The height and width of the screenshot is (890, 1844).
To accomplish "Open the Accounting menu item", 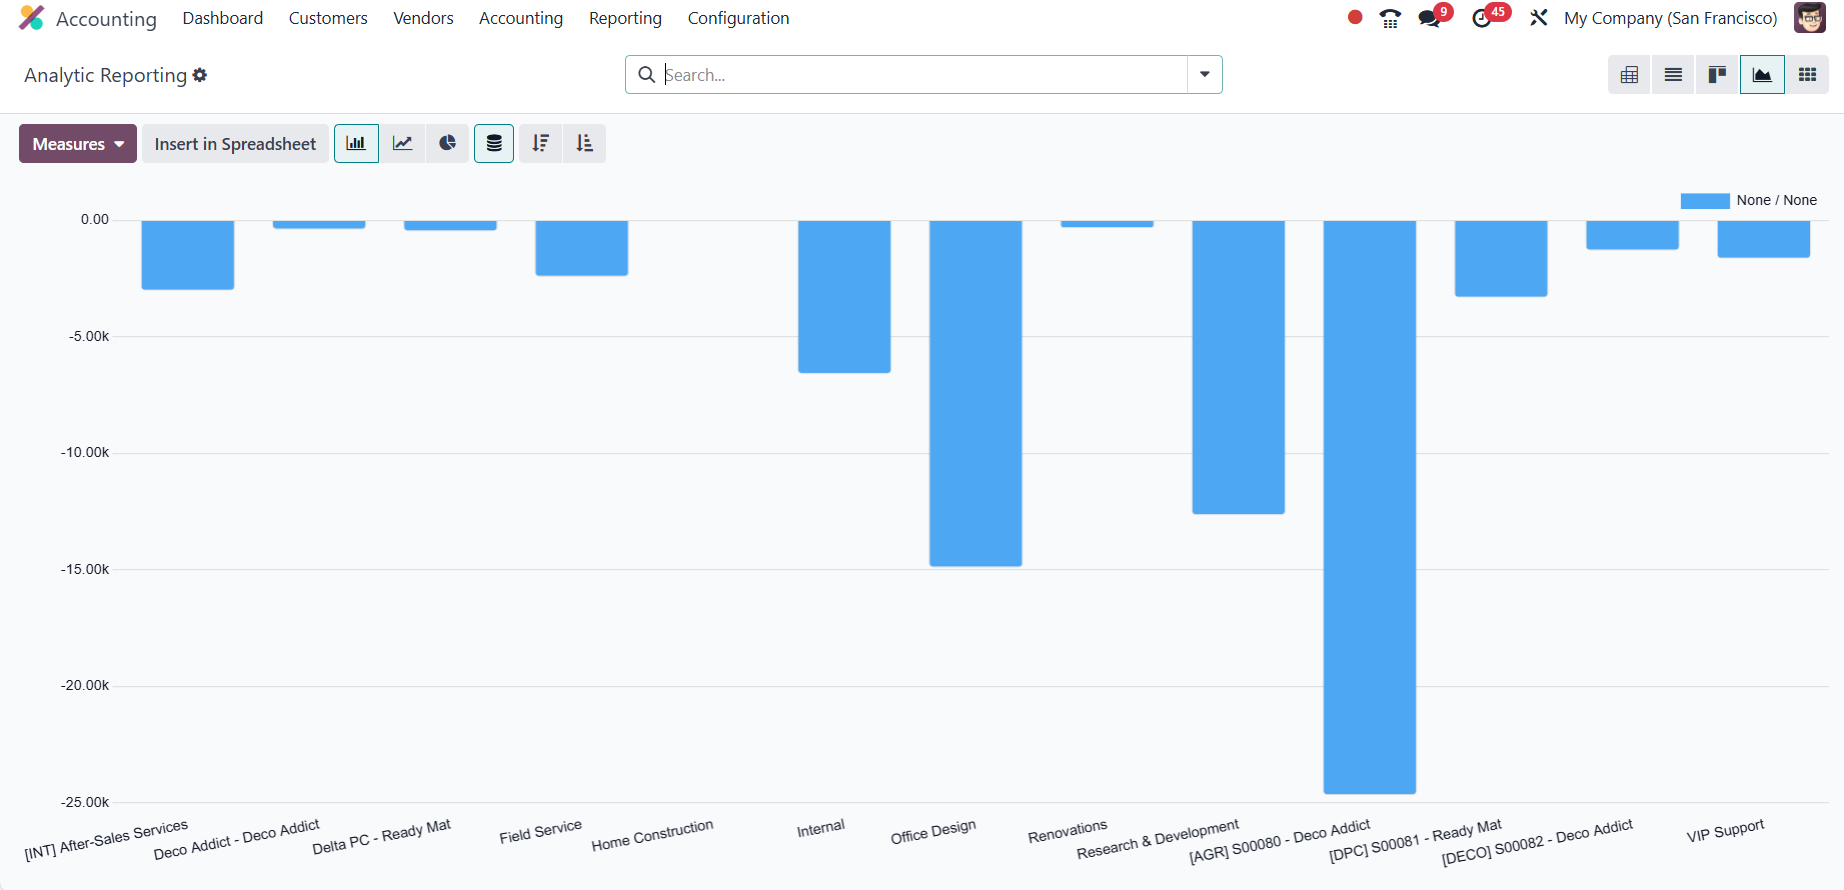I will 521,18.
